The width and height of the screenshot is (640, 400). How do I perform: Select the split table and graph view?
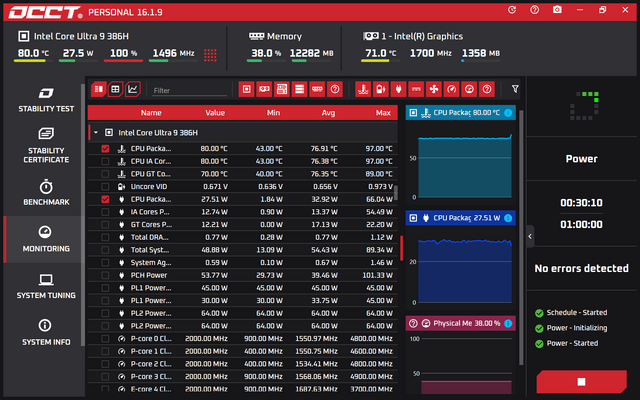(98, 89)
